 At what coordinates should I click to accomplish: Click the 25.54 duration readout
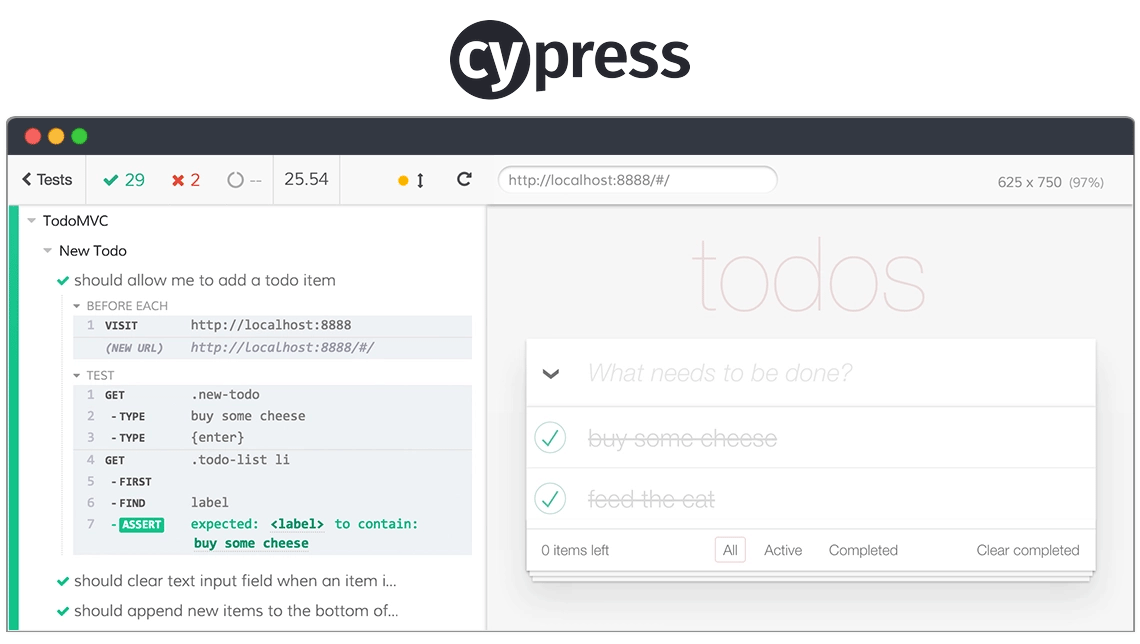coord(306,179)
